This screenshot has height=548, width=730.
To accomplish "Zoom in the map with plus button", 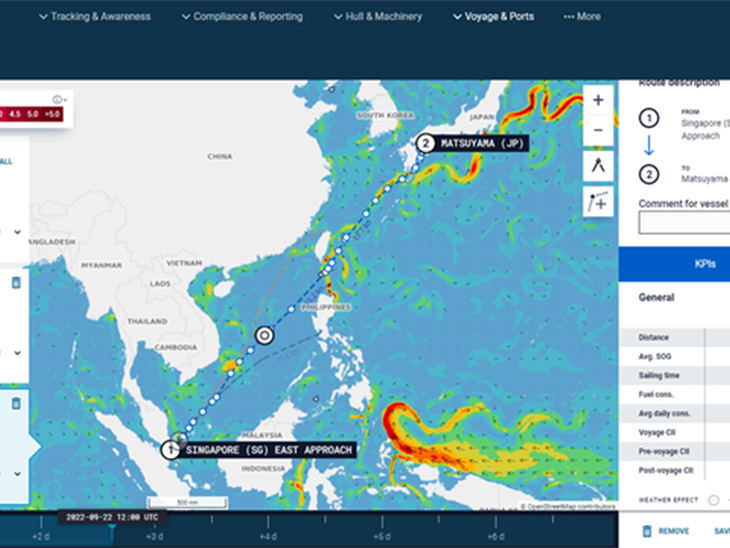I will pos(598,100).
